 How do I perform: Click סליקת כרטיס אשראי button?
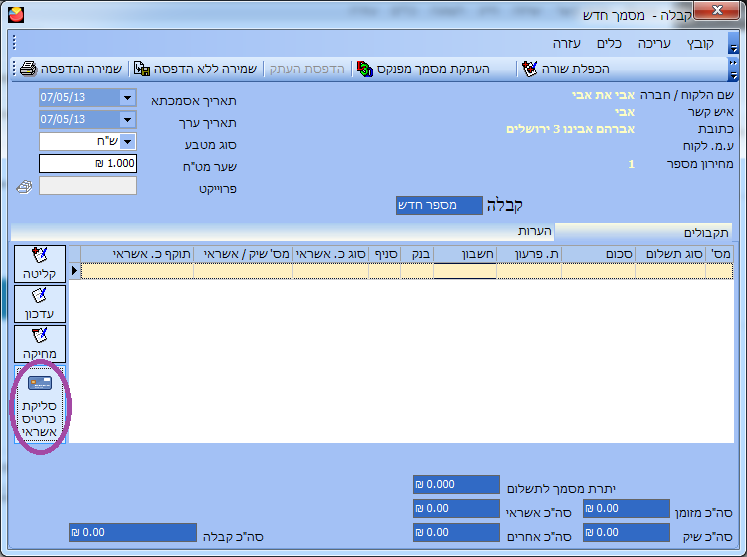pos(40,405)
